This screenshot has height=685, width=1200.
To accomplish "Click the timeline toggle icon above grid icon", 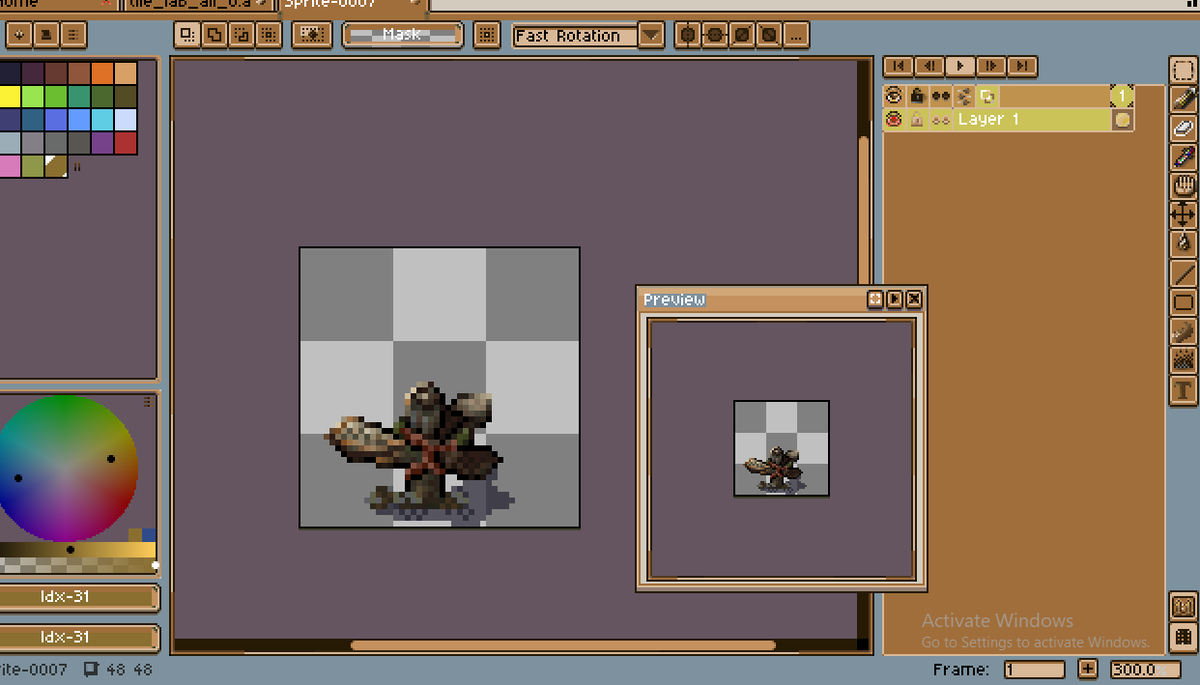I will coord(1184,607).
